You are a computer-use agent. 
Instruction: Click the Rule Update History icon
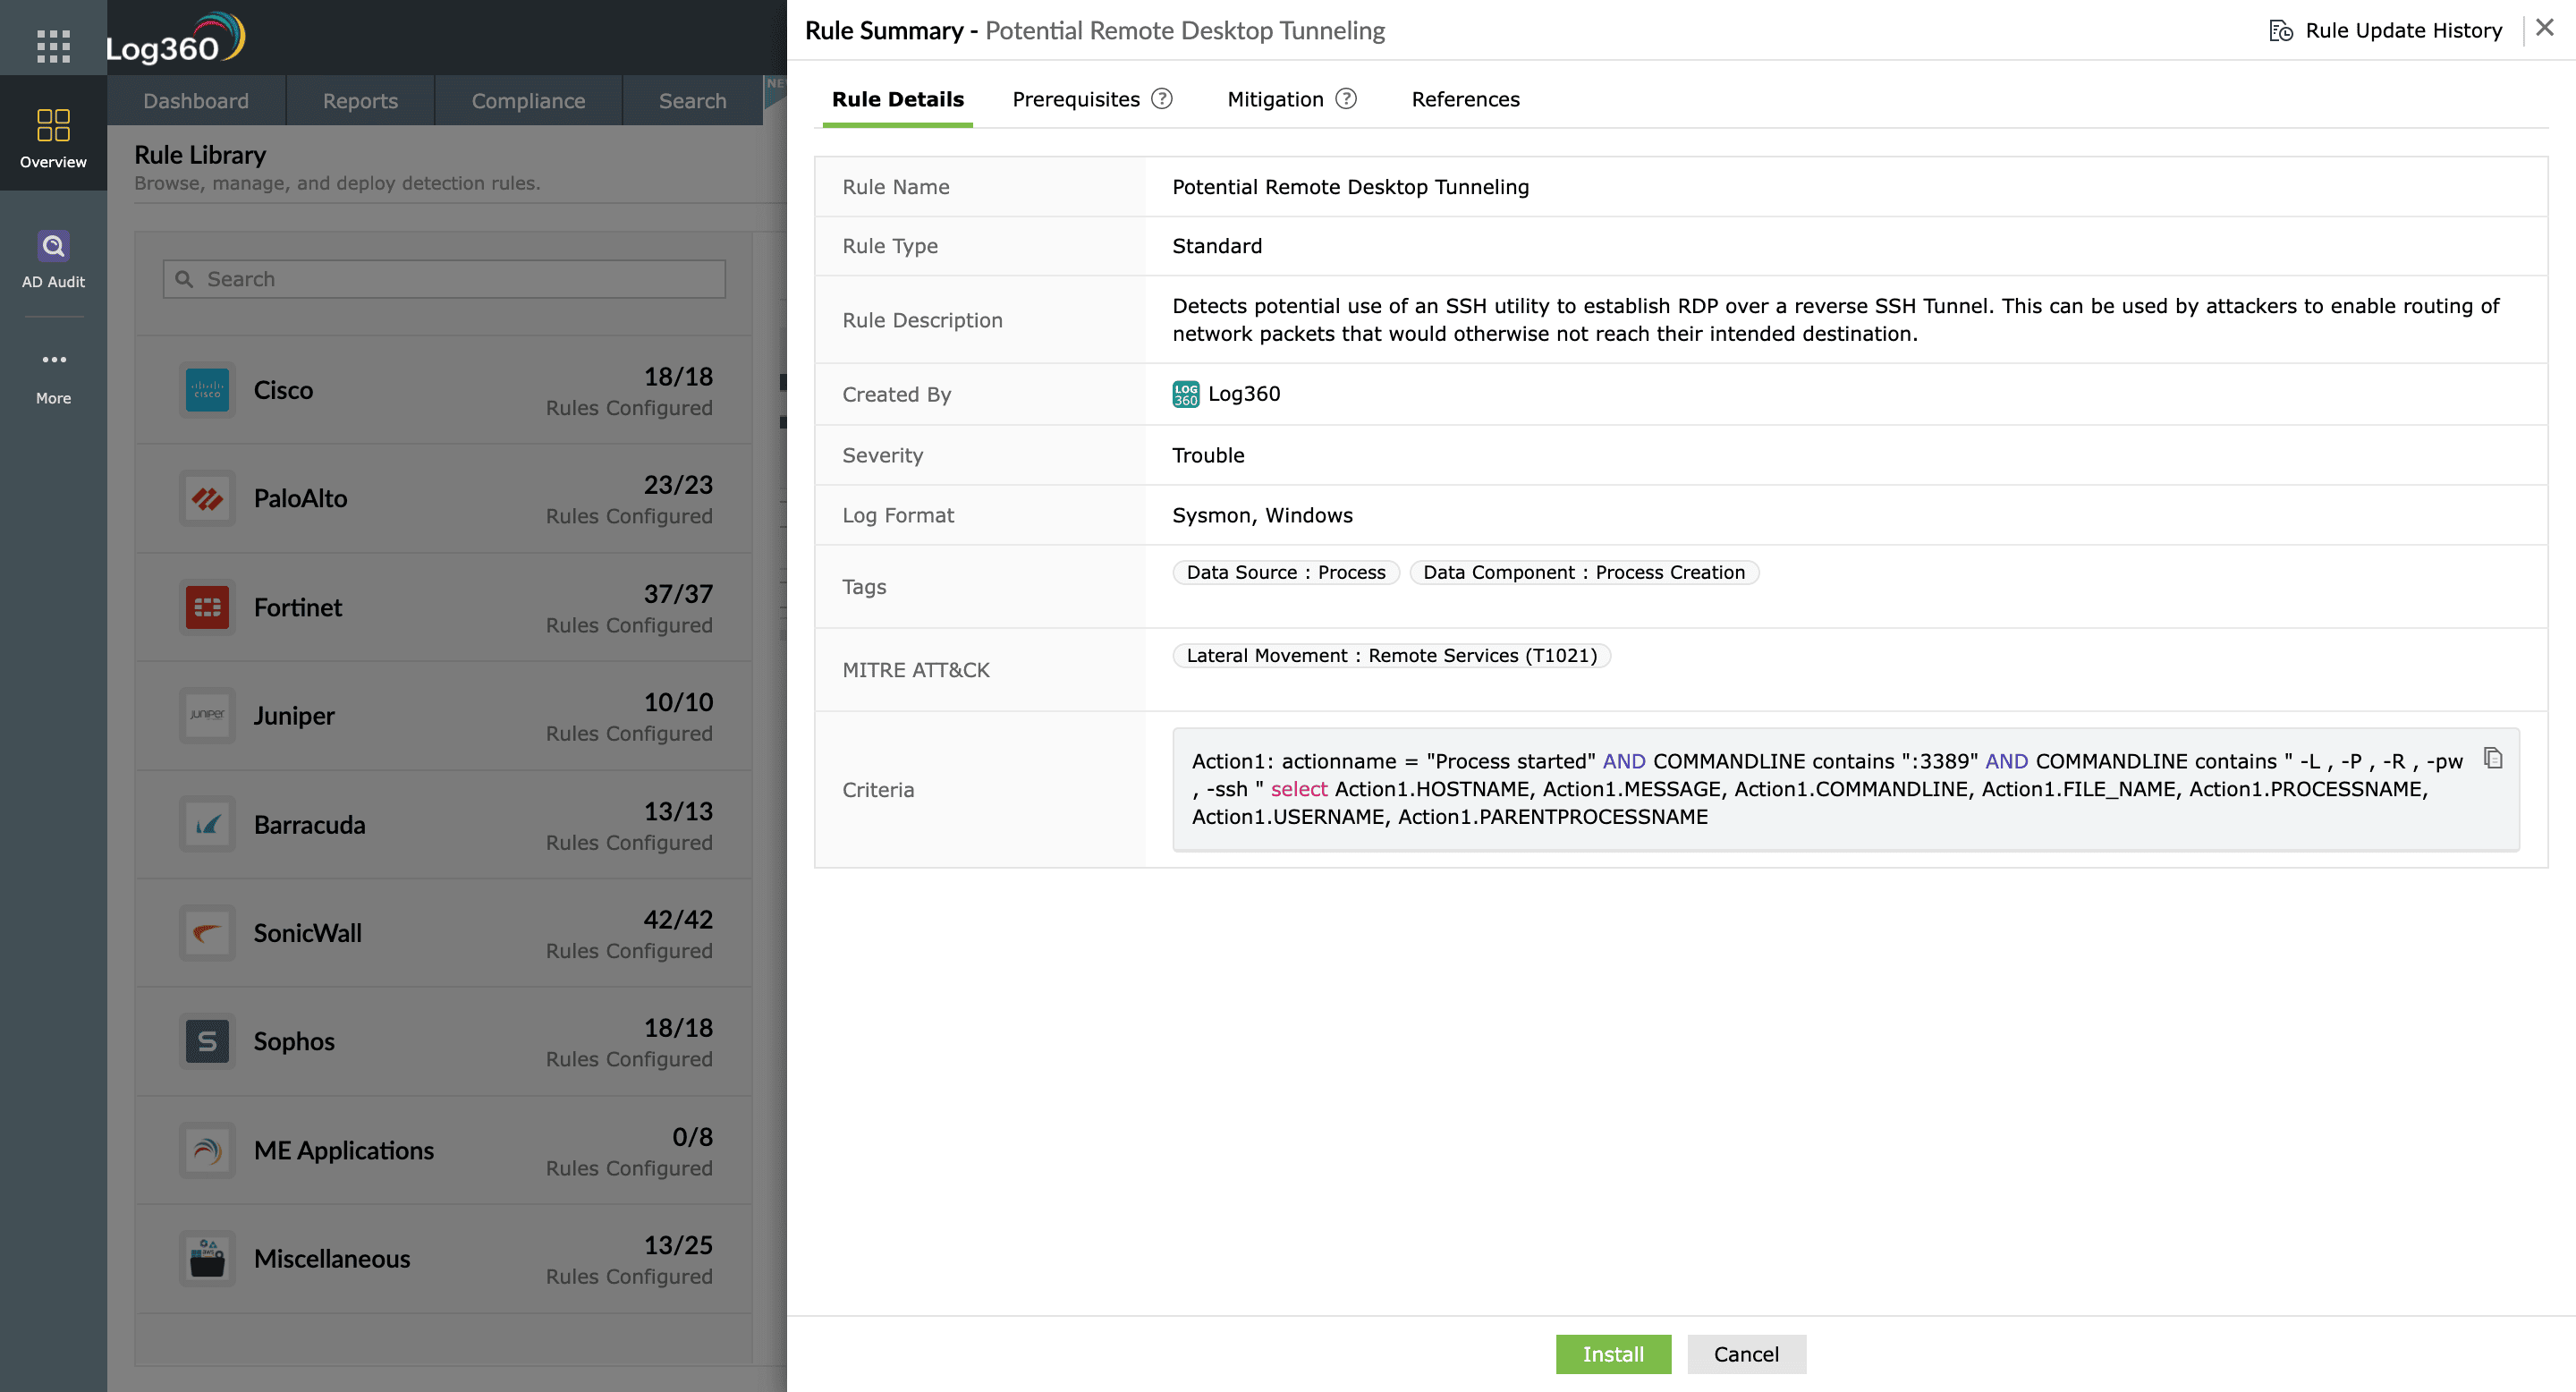(x=2280, y=30)
